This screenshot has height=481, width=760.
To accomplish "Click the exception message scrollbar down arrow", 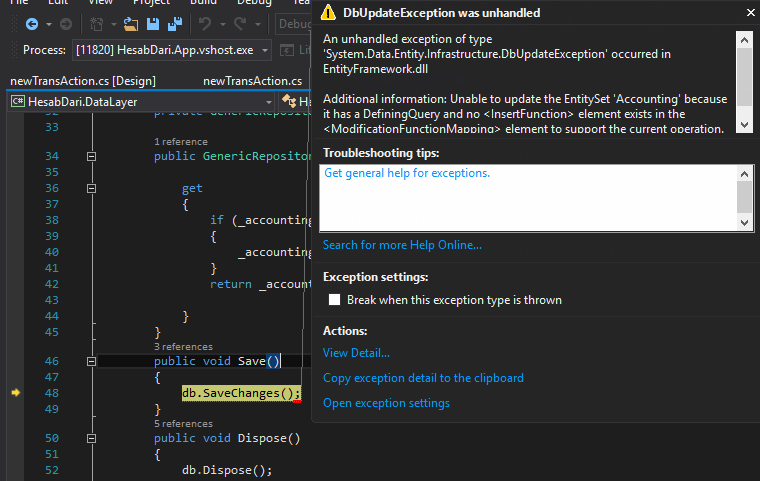I will (744, 124).
